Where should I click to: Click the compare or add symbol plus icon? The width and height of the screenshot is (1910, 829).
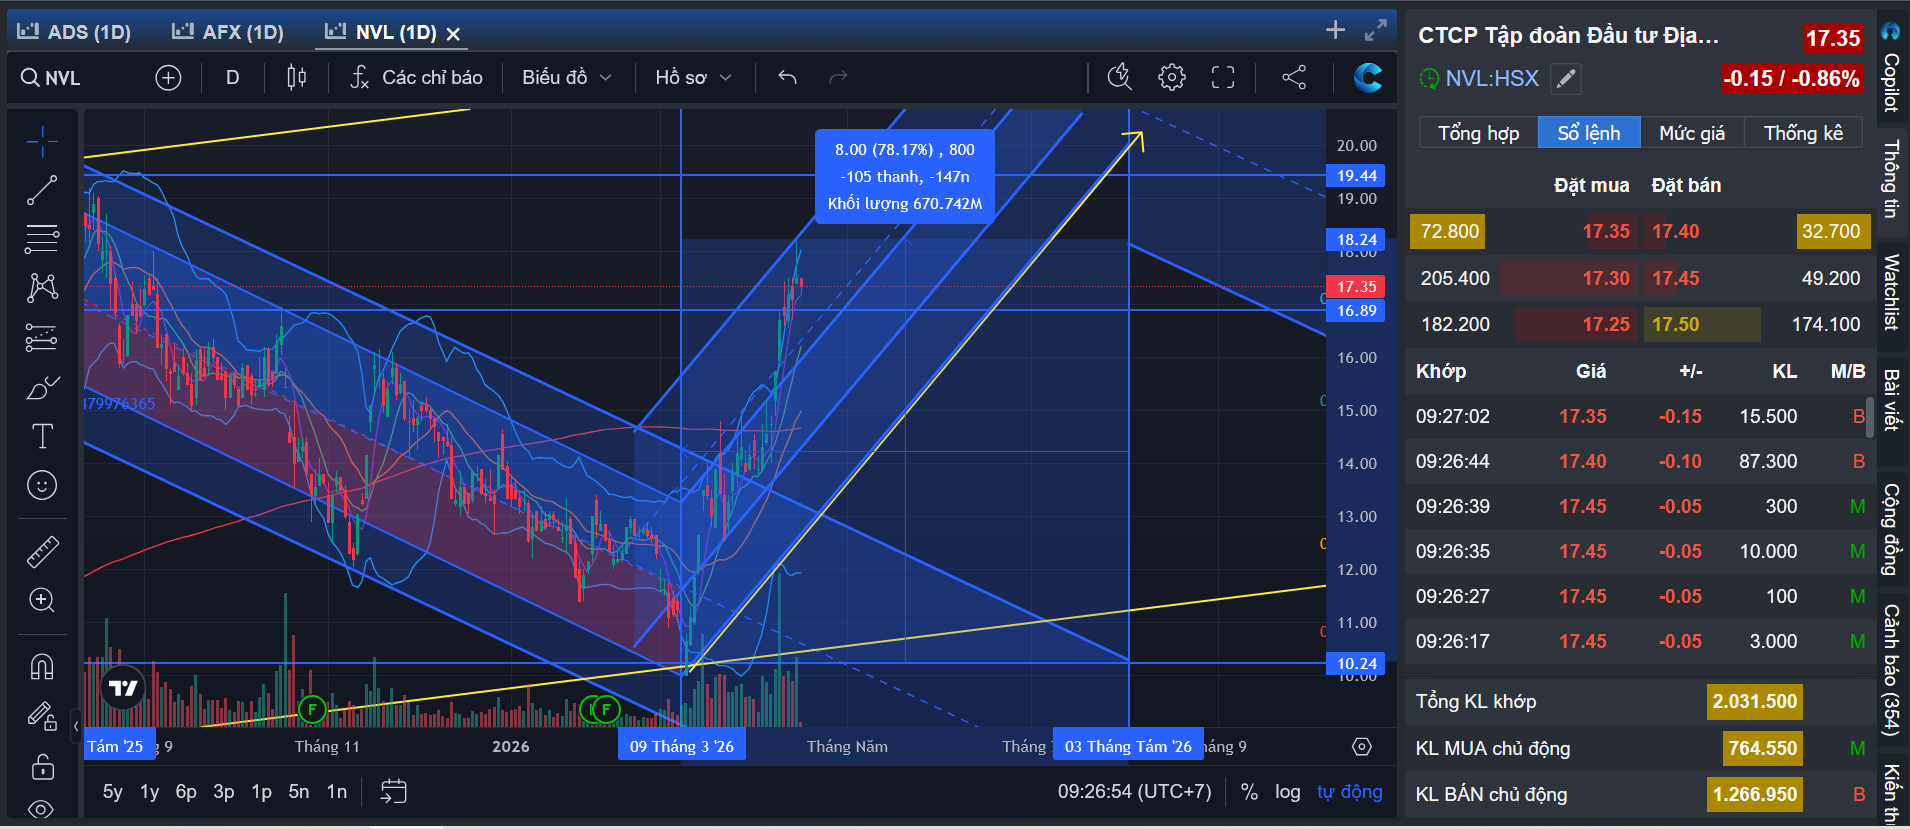(x=168, y=78)
